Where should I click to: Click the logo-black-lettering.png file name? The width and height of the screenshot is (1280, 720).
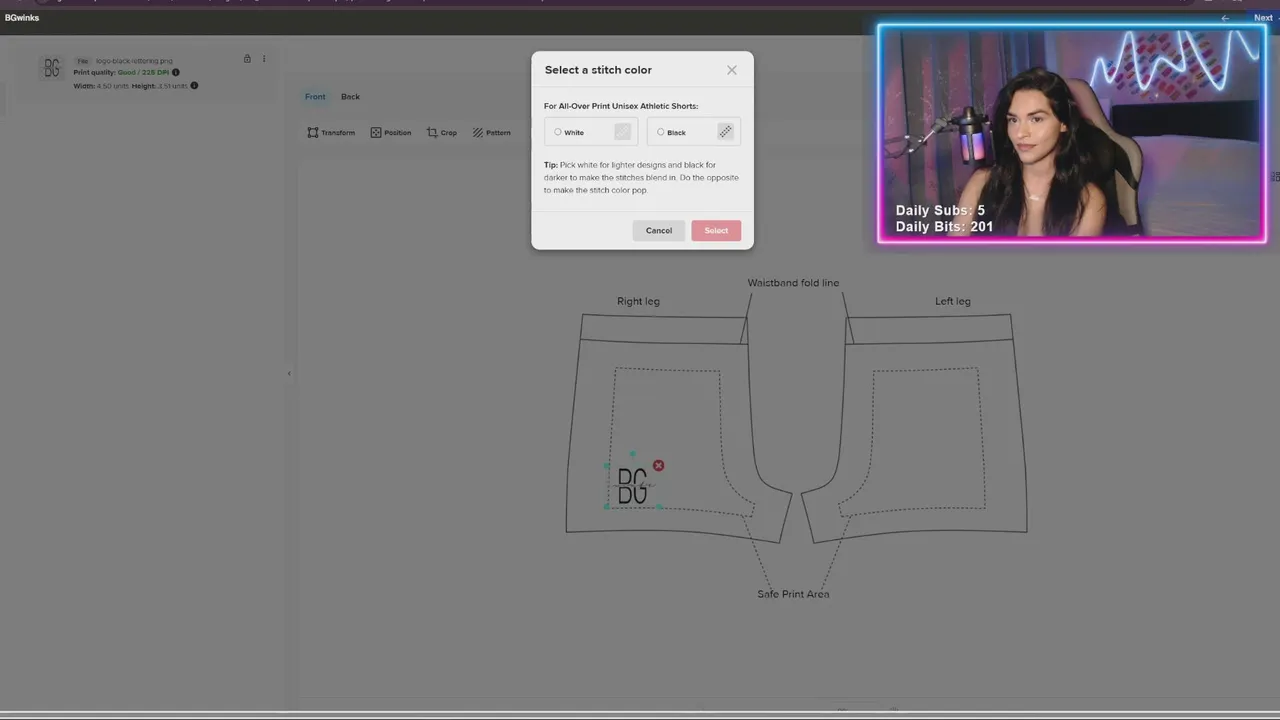[134, 61]
